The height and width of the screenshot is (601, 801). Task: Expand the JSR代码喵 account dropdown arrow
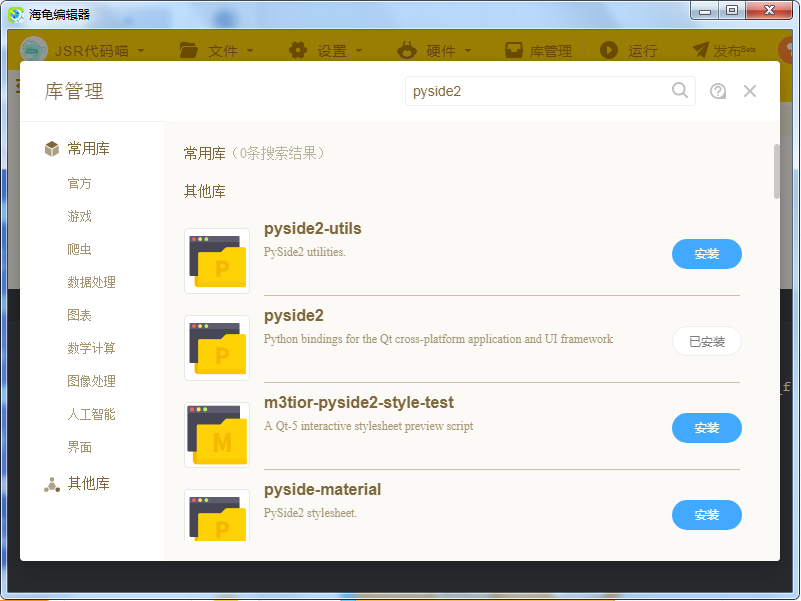pos(141,51)
